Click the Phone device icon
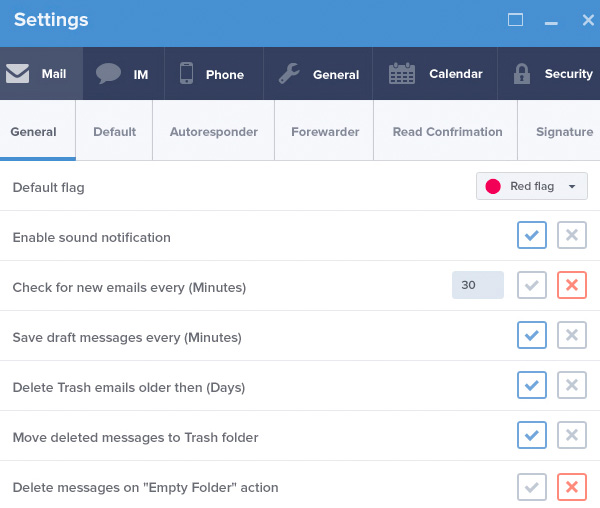Screen dimensions: 600x508 coord(186,74)
